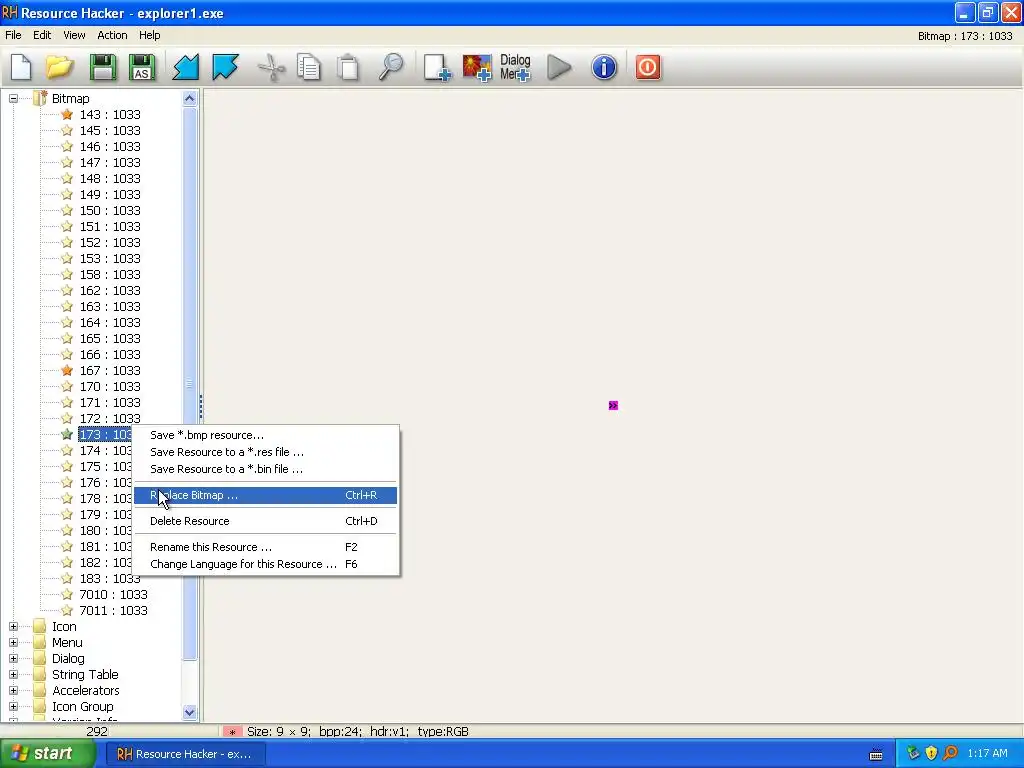Click the Bitmap : 173 : 1033 label
This screenshot has height=768, width=1024.
click(965, 36)
